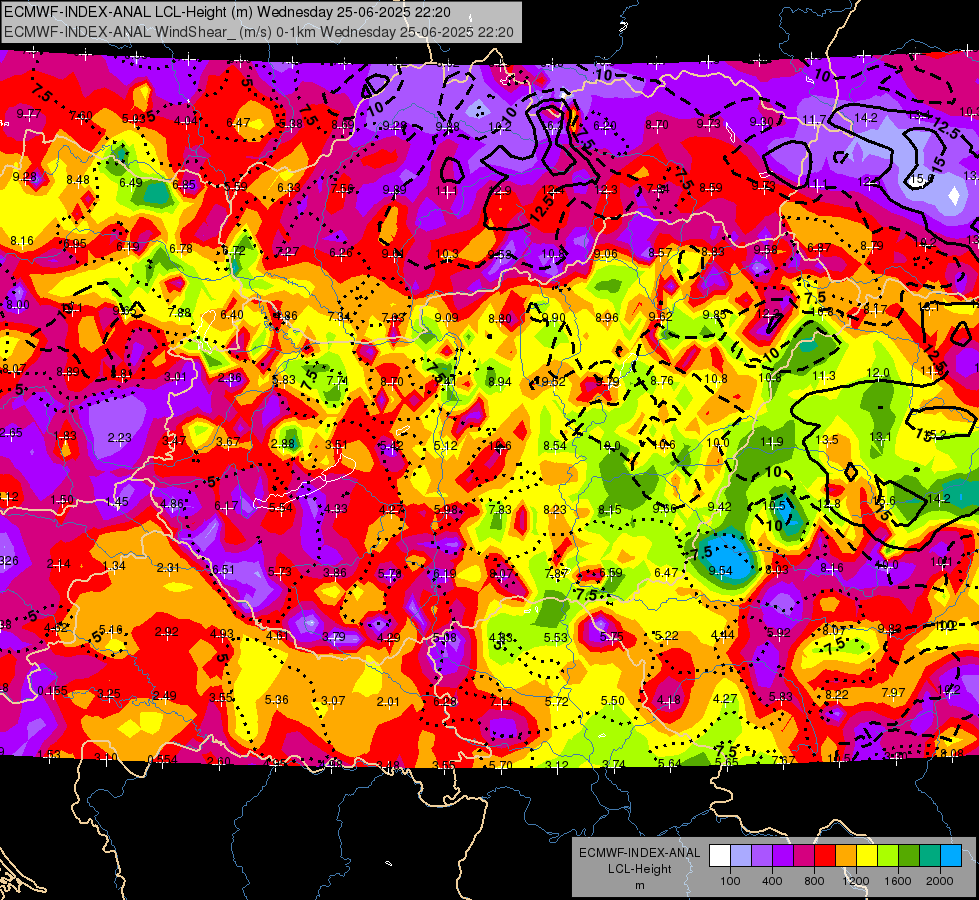Click the white swatch in the LCL-Height legend
This screenshot has height=900, width=979.
tap(720, 856)
